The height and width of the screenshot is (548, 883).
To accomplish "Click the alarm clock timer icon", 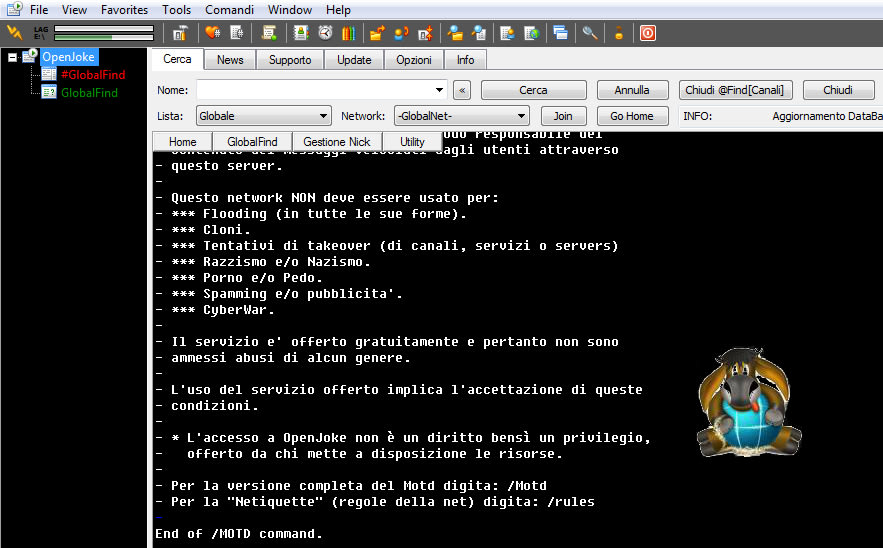I will pos(325,33).
